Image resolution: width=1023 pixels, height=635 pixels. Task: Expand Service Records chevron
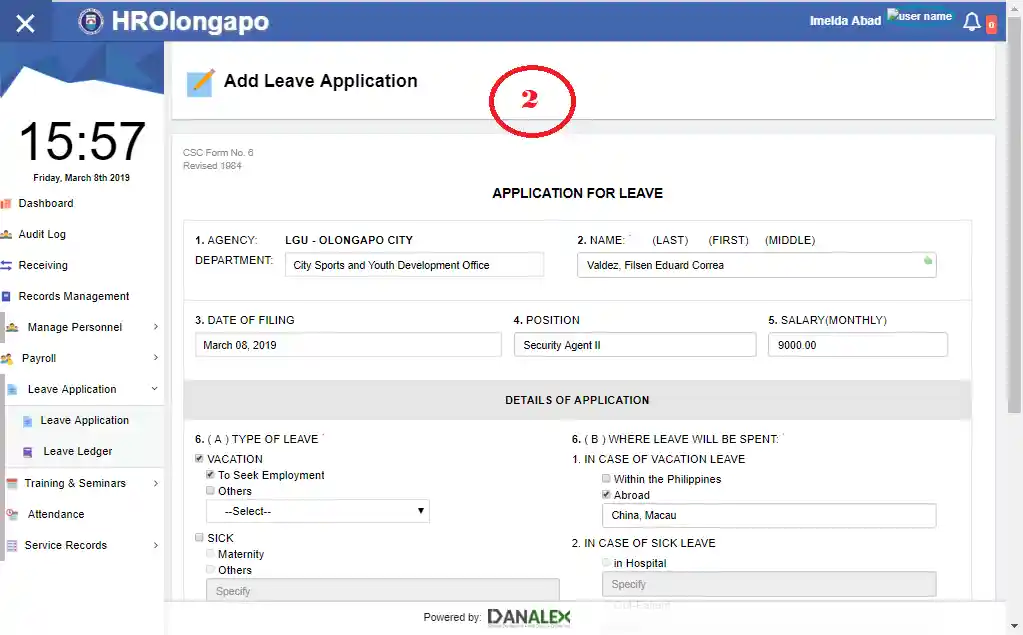pyautogui.click(x=156, y=546)
